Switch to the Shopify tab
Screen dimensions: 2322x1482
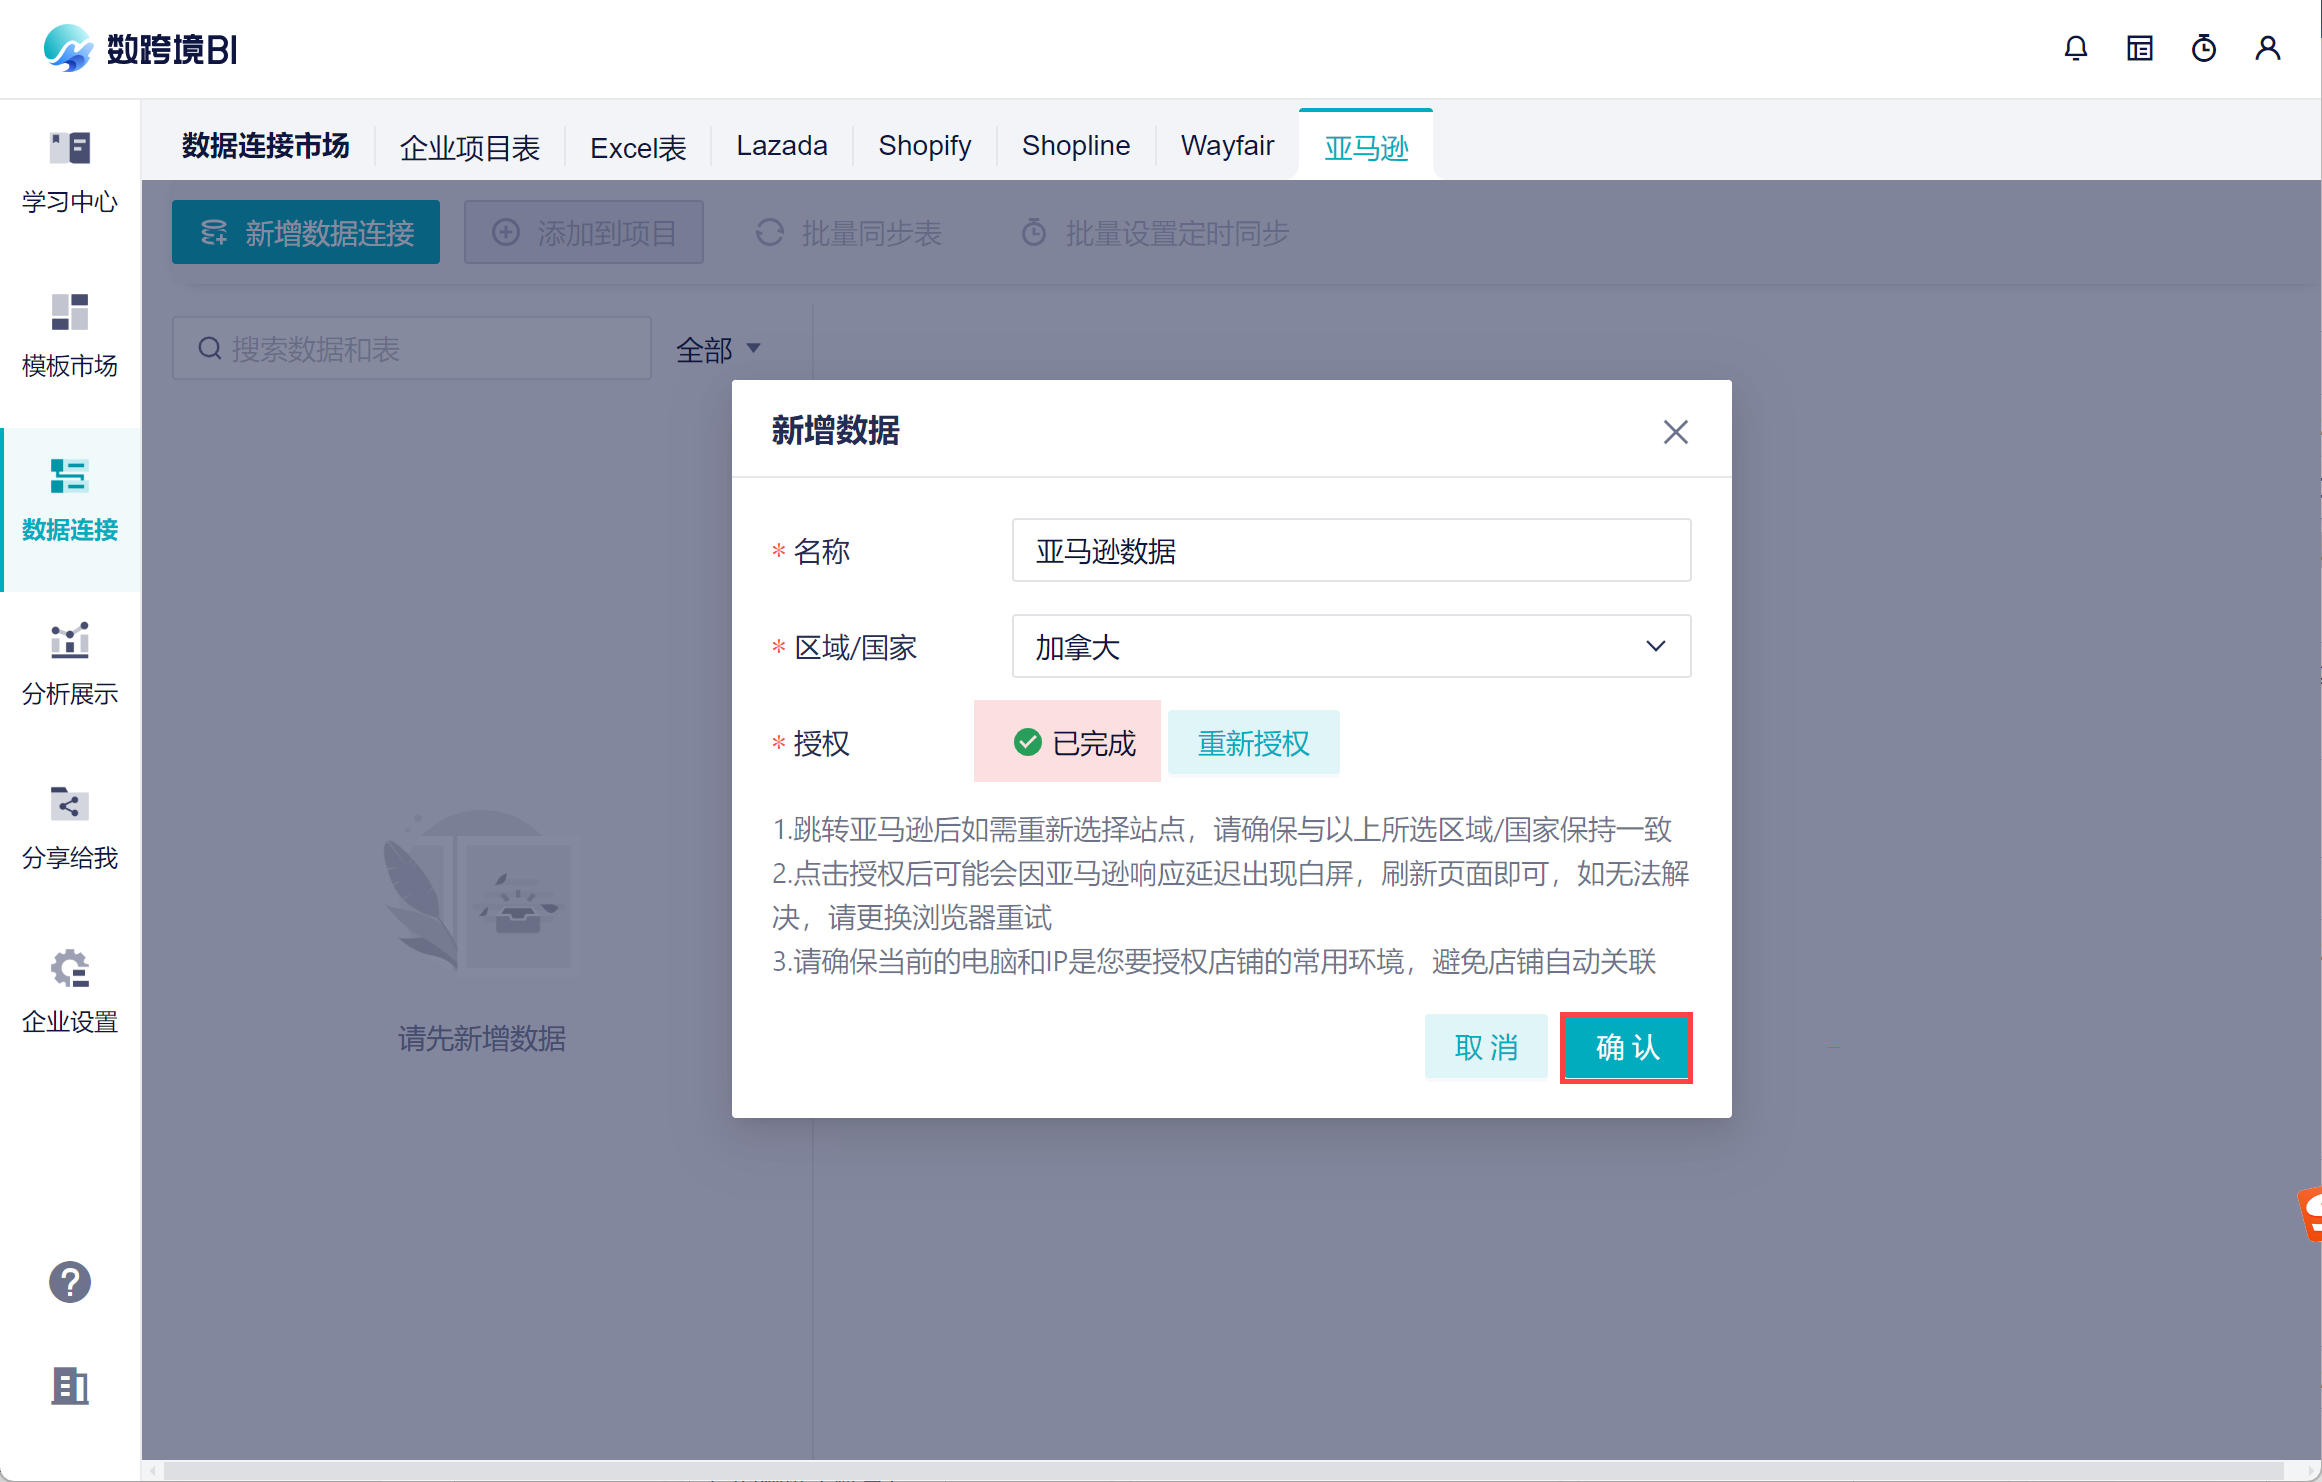[924, 146]
